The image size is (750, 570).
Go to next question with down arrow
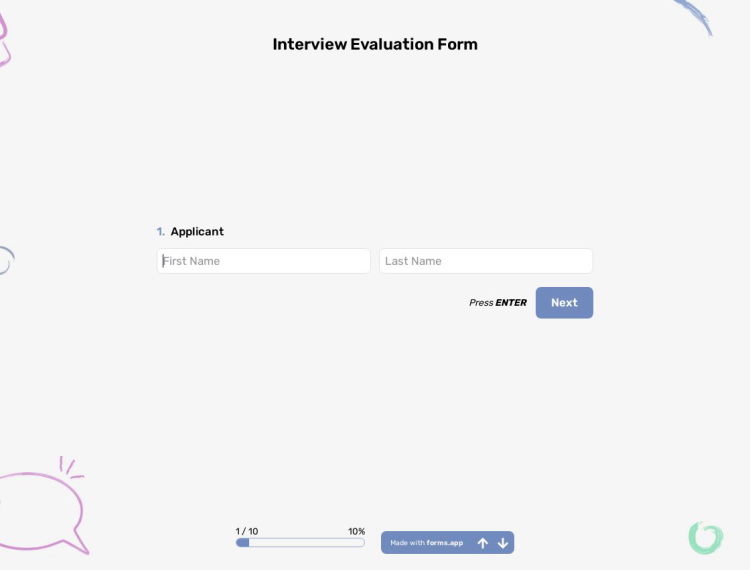(503, 543)
